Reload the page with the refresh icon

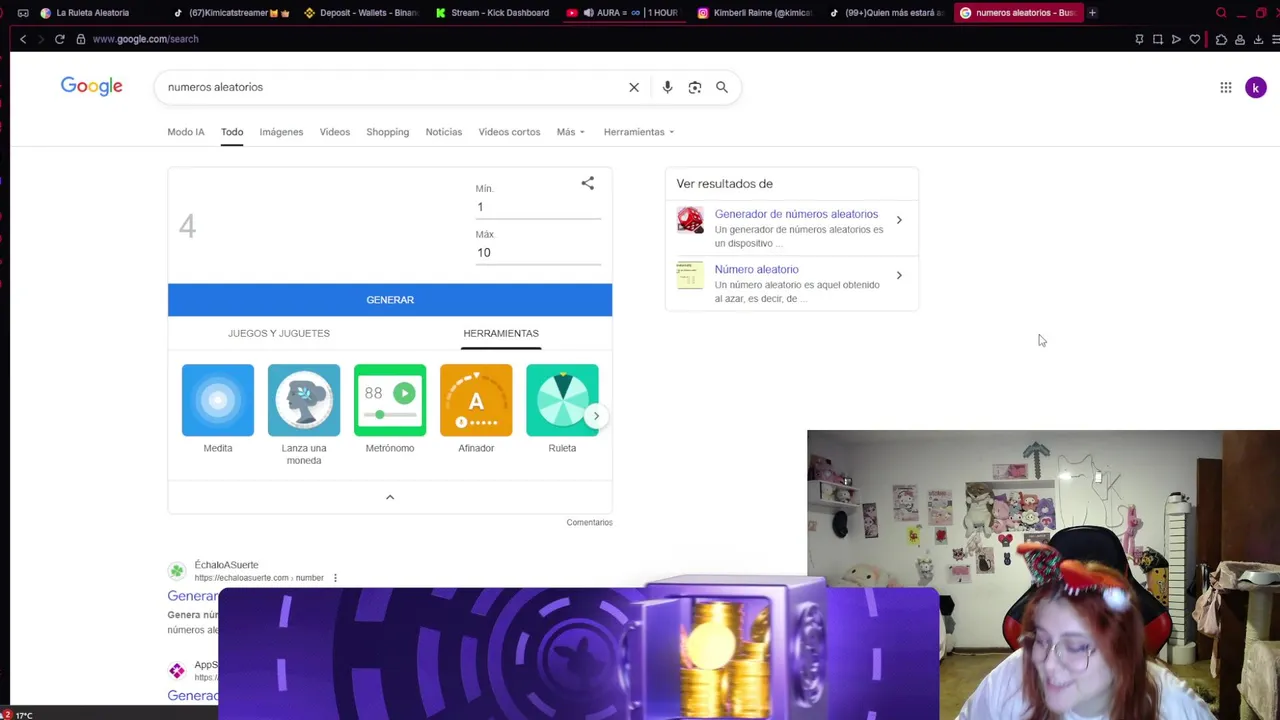[x=60, y=39]
